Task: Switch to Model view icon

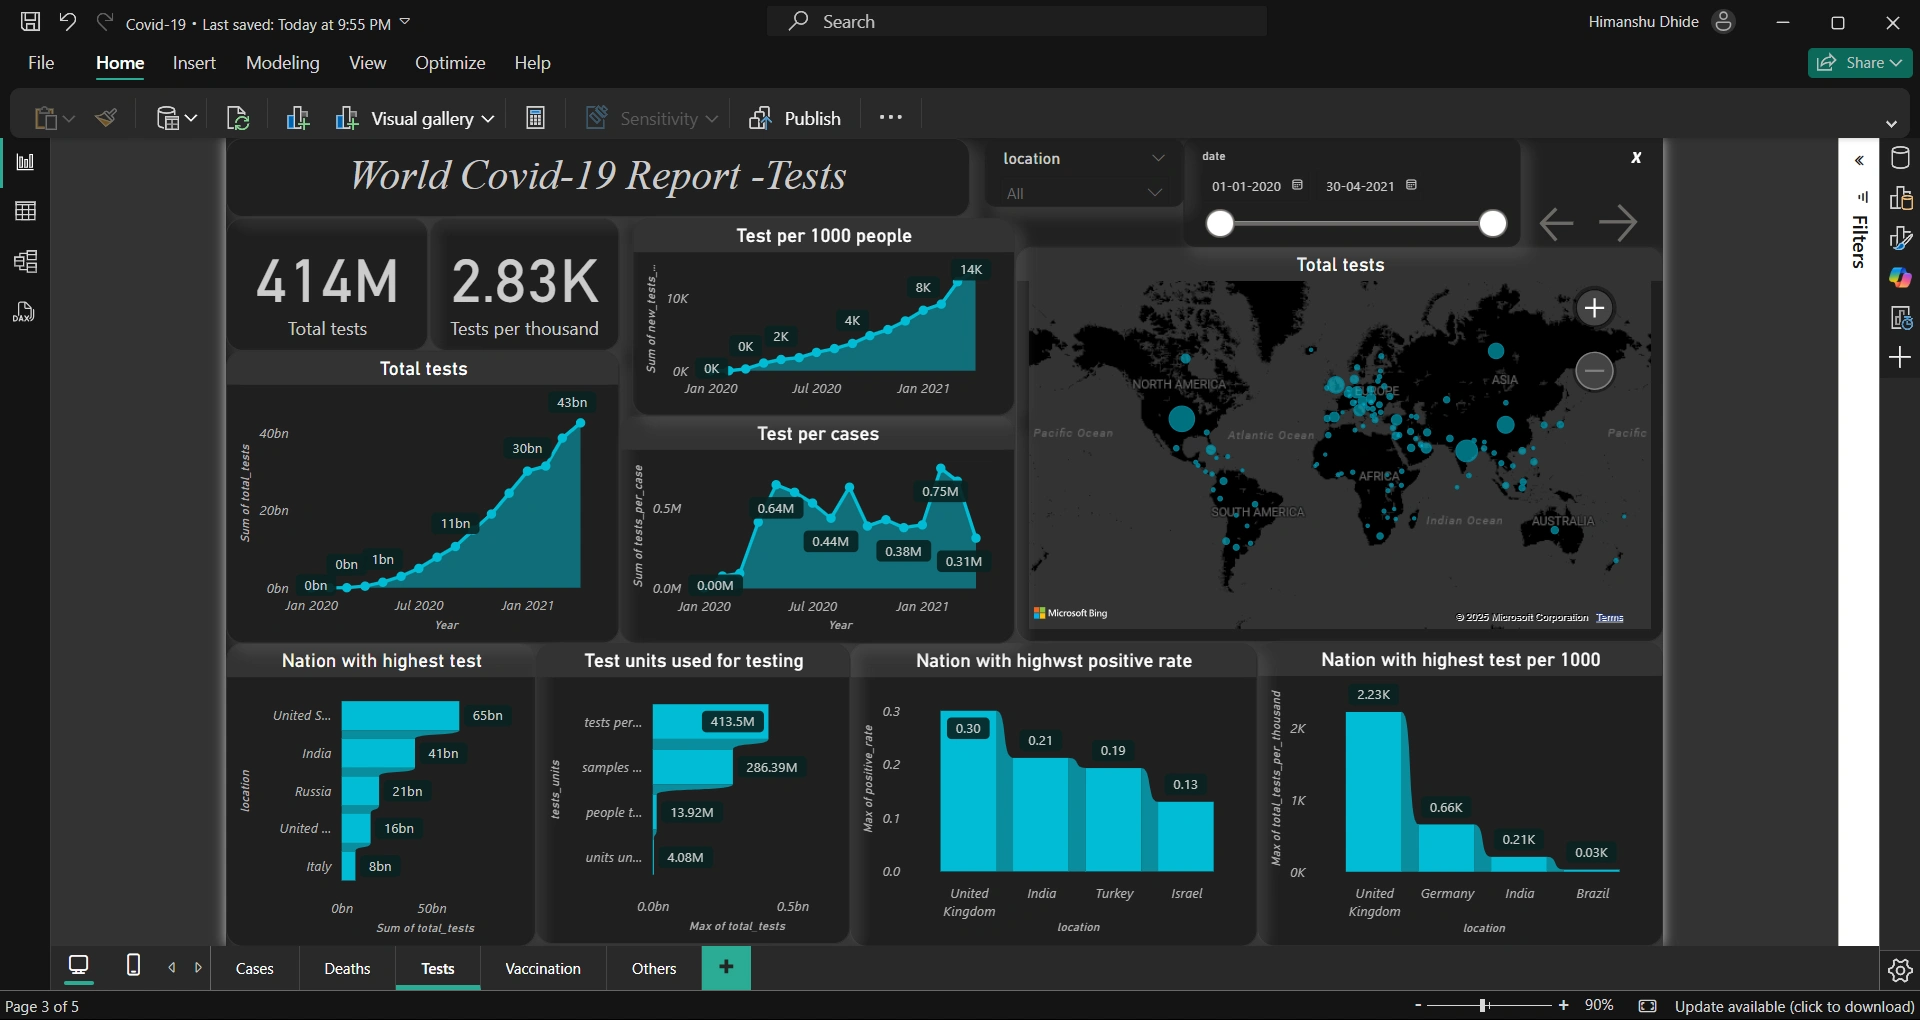Action: click(x=25, y=262)
